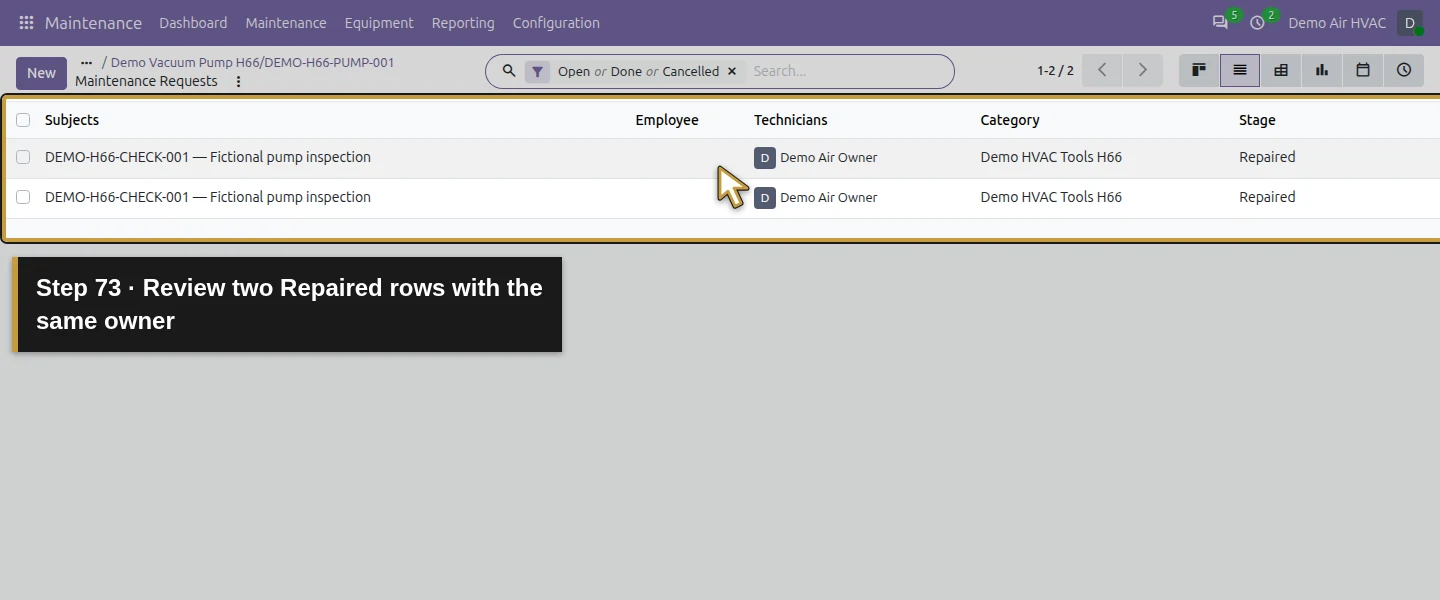Open the Dashboard menu
Screen dimensions: 1440x600
click(193, 22)
